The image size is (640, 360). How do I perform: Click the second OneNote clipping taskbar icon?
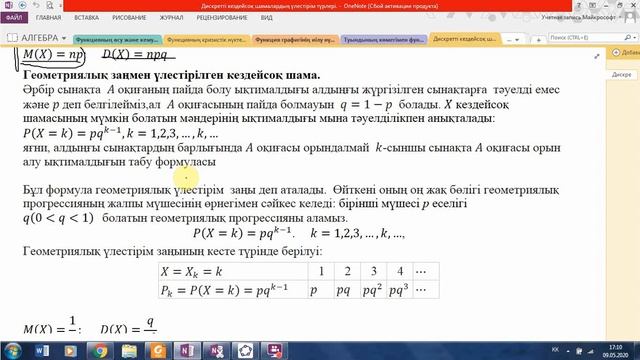(216, 351)
